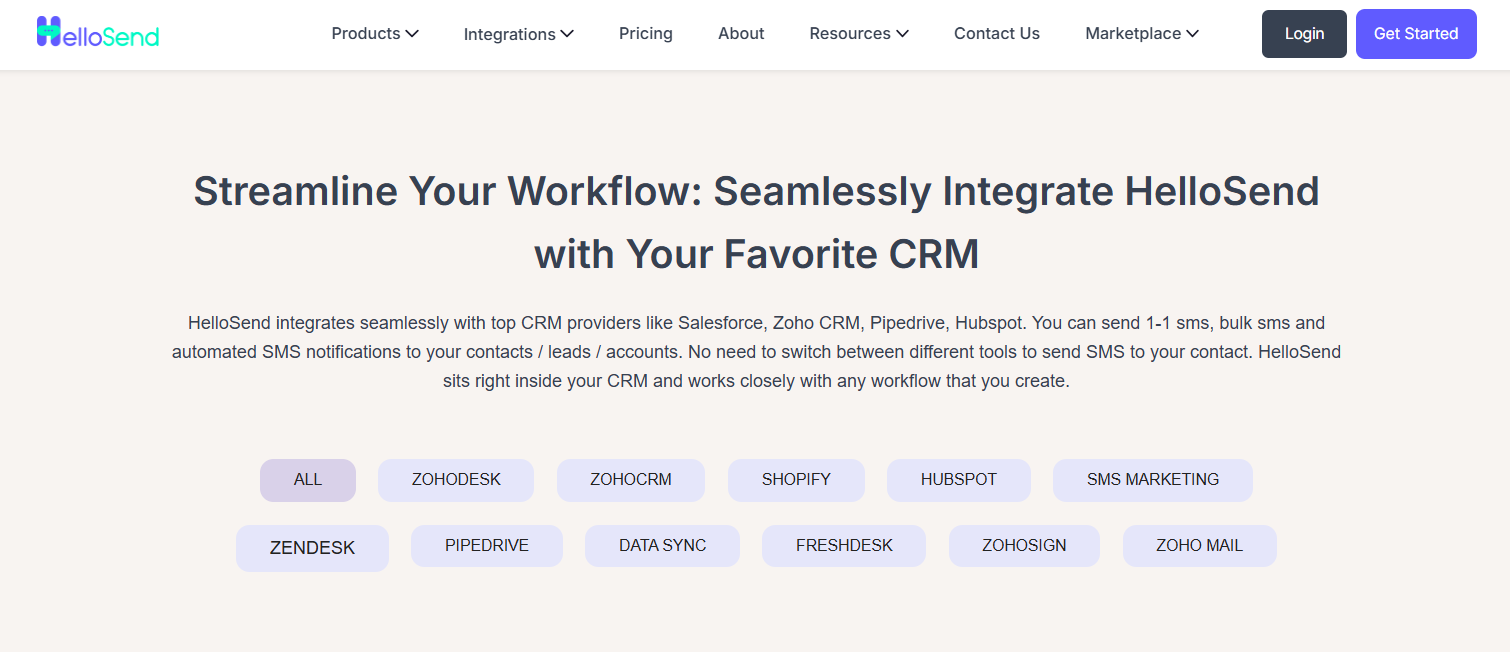The image size is (1510, 652).
Task: Open the Products menu
Action: (x=375, y=34)
